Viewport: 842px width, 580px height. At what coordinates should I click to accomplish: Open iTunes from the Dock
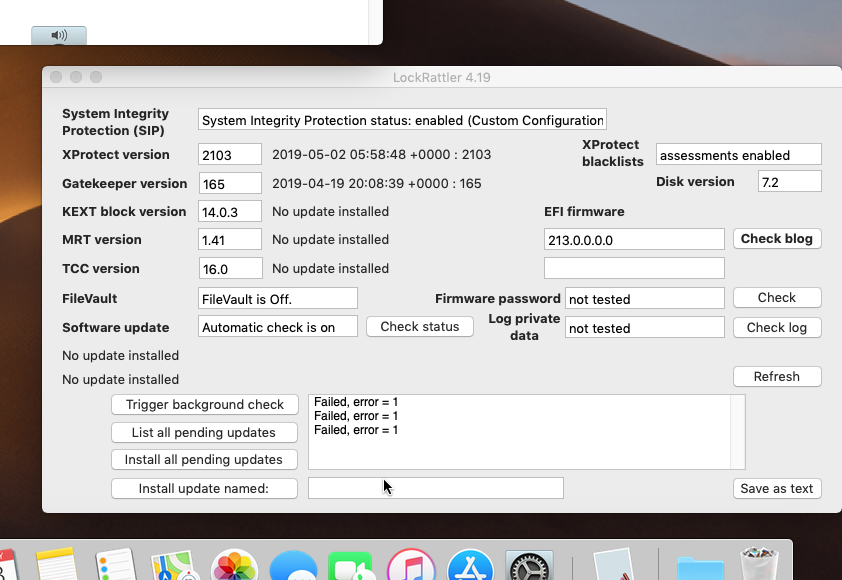411,566
